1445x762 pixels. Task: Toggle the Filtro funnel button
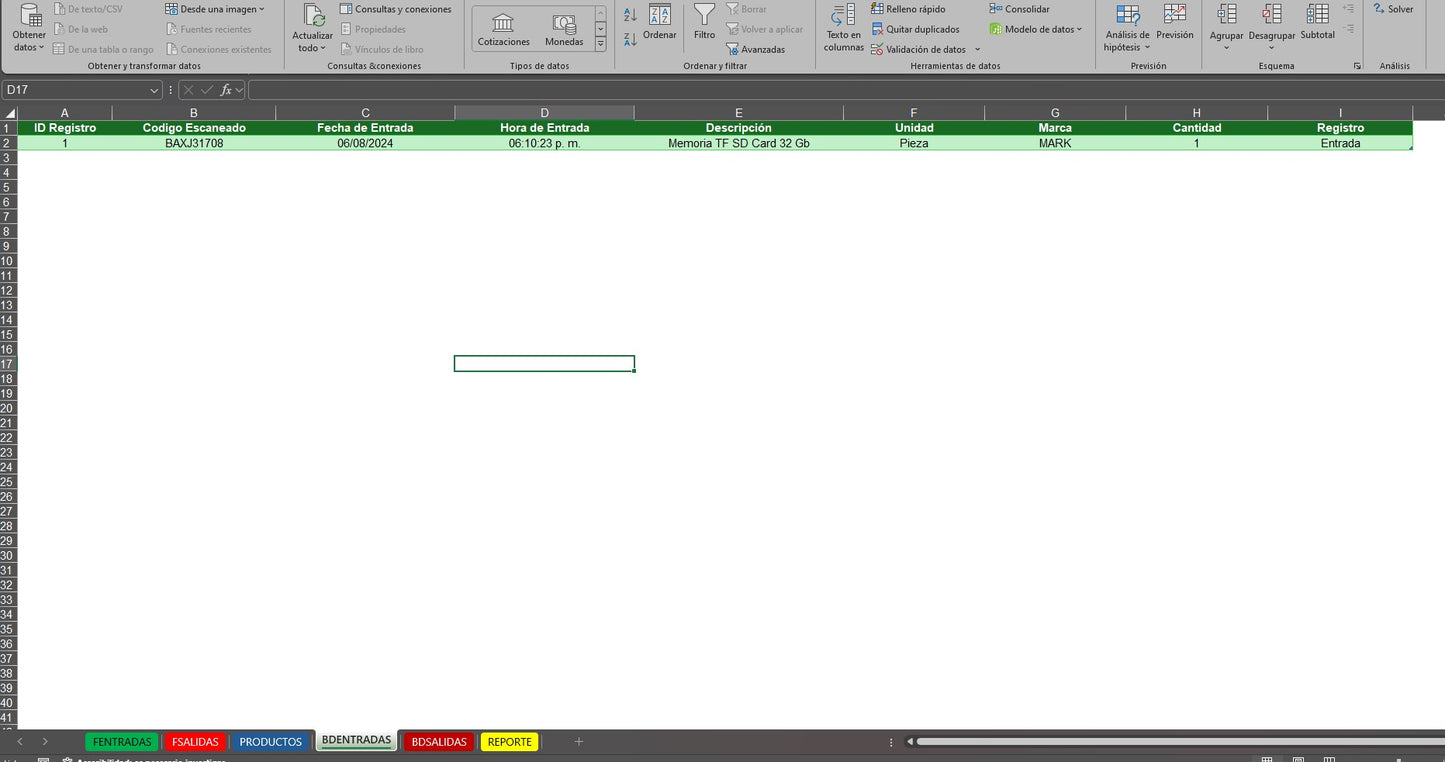705,22
